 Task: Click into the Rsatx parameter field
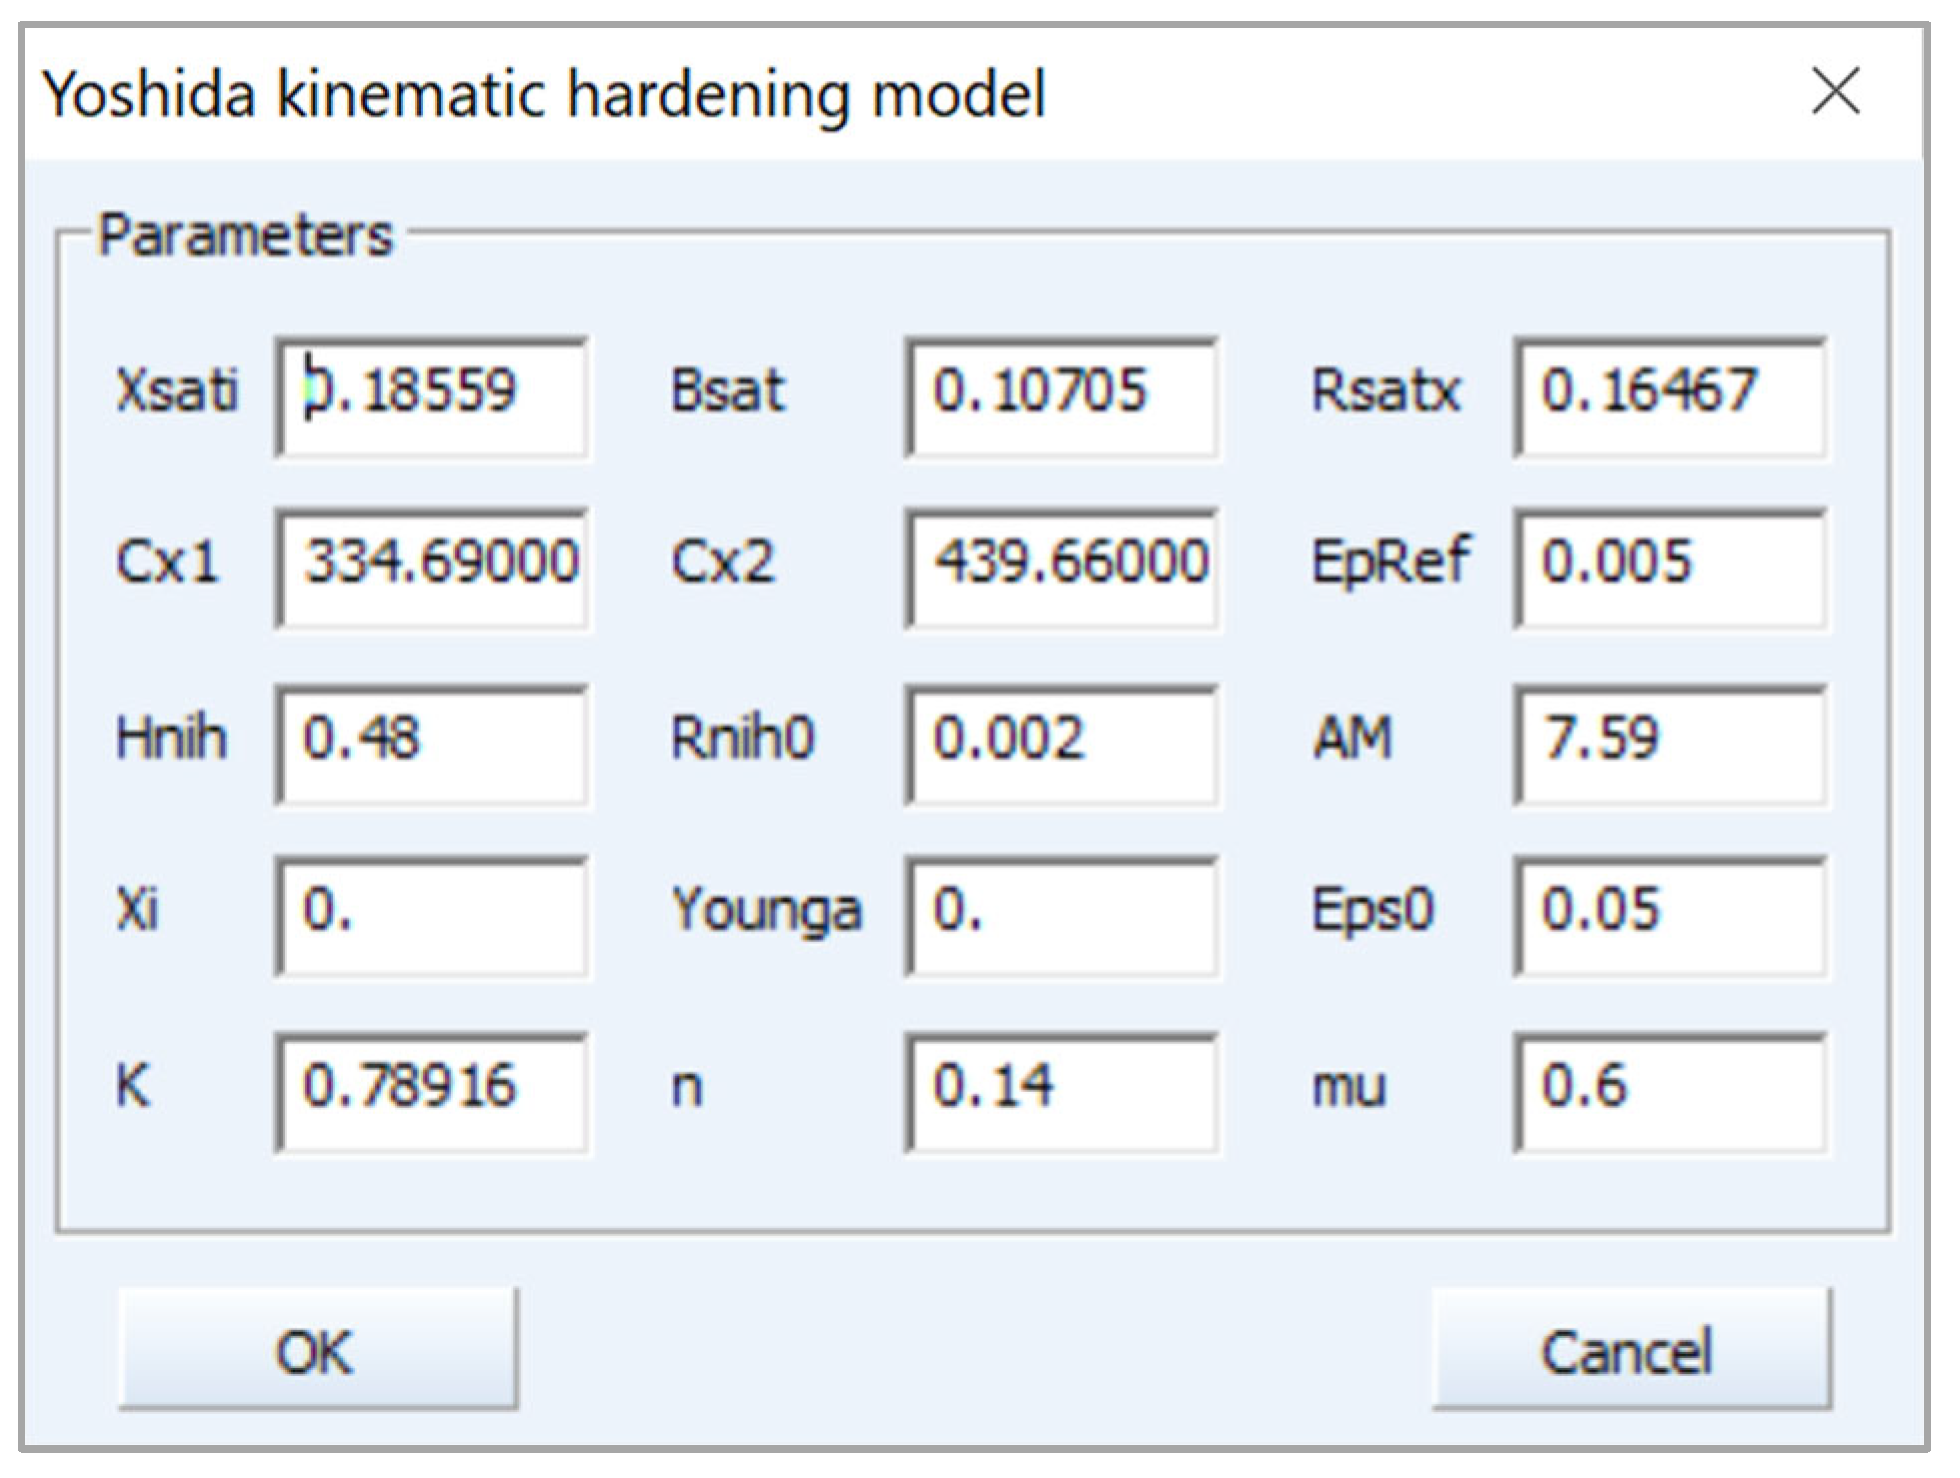coord(1670,397)
